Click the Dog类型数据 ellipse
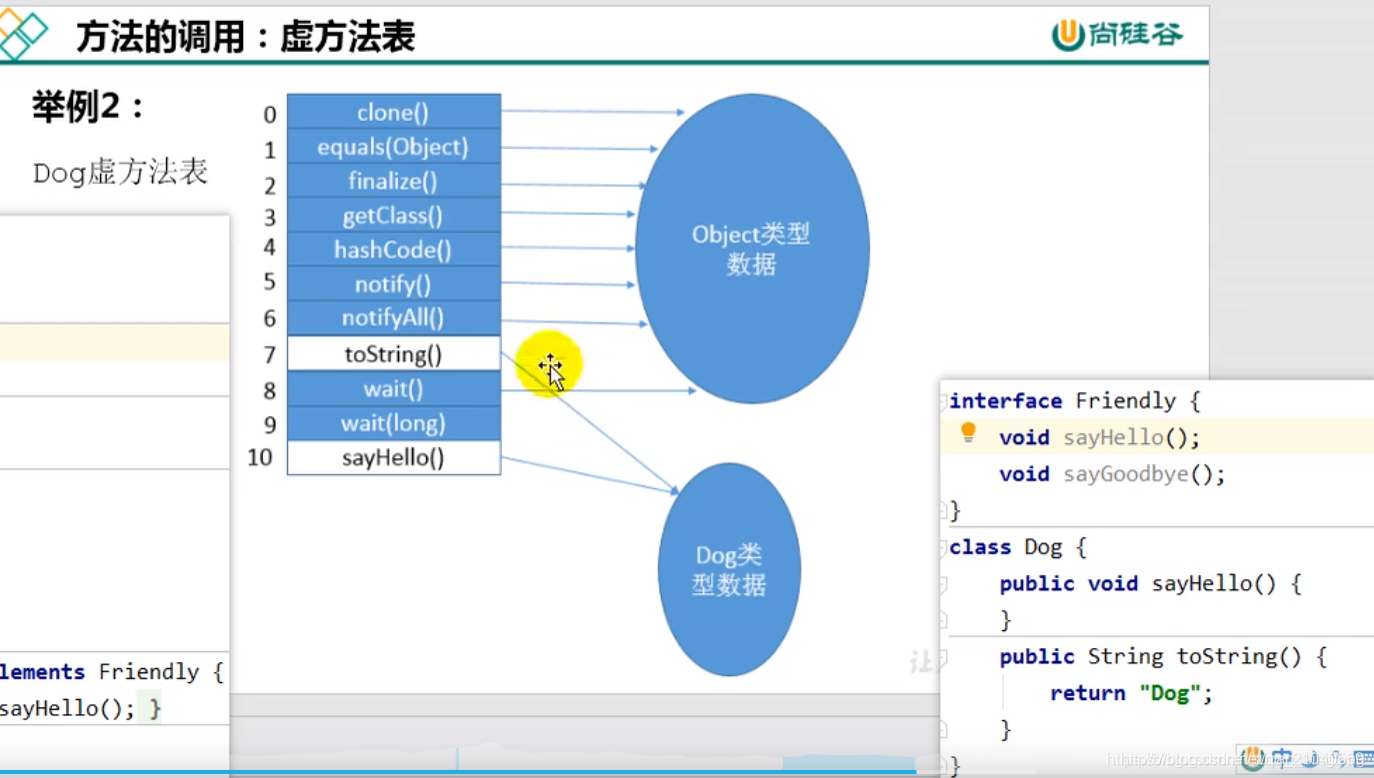 tap(729, 568)
